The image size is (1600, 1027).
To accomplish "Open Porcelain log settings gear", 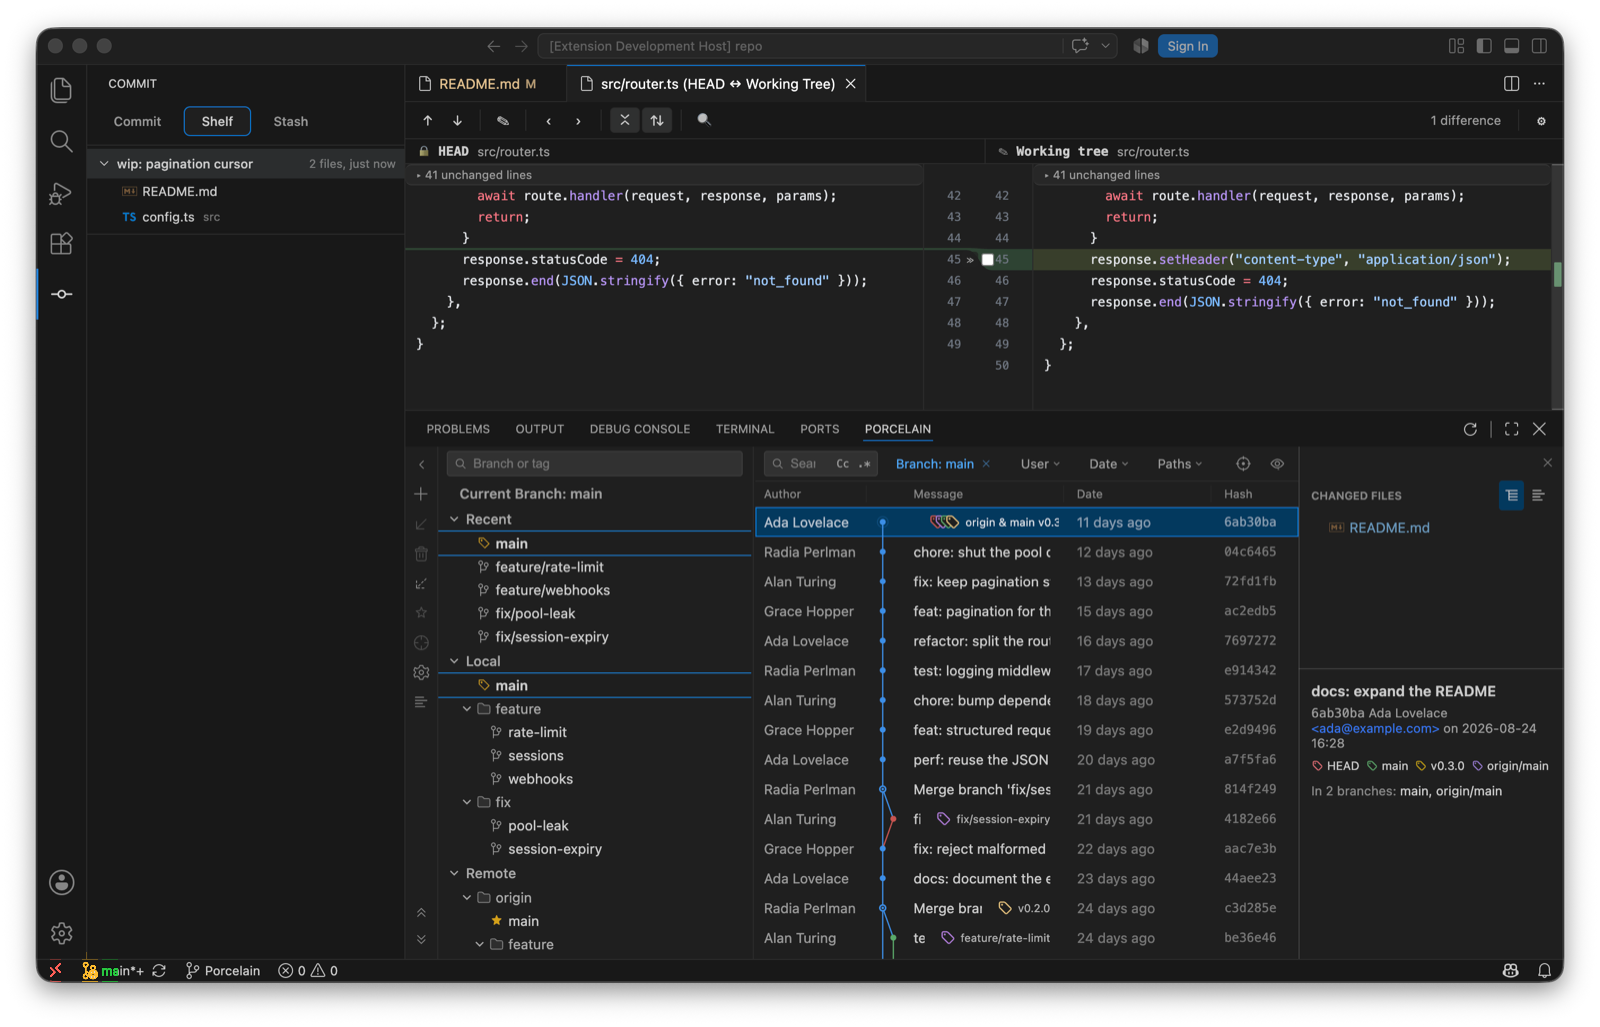I will tap(421, 673).
